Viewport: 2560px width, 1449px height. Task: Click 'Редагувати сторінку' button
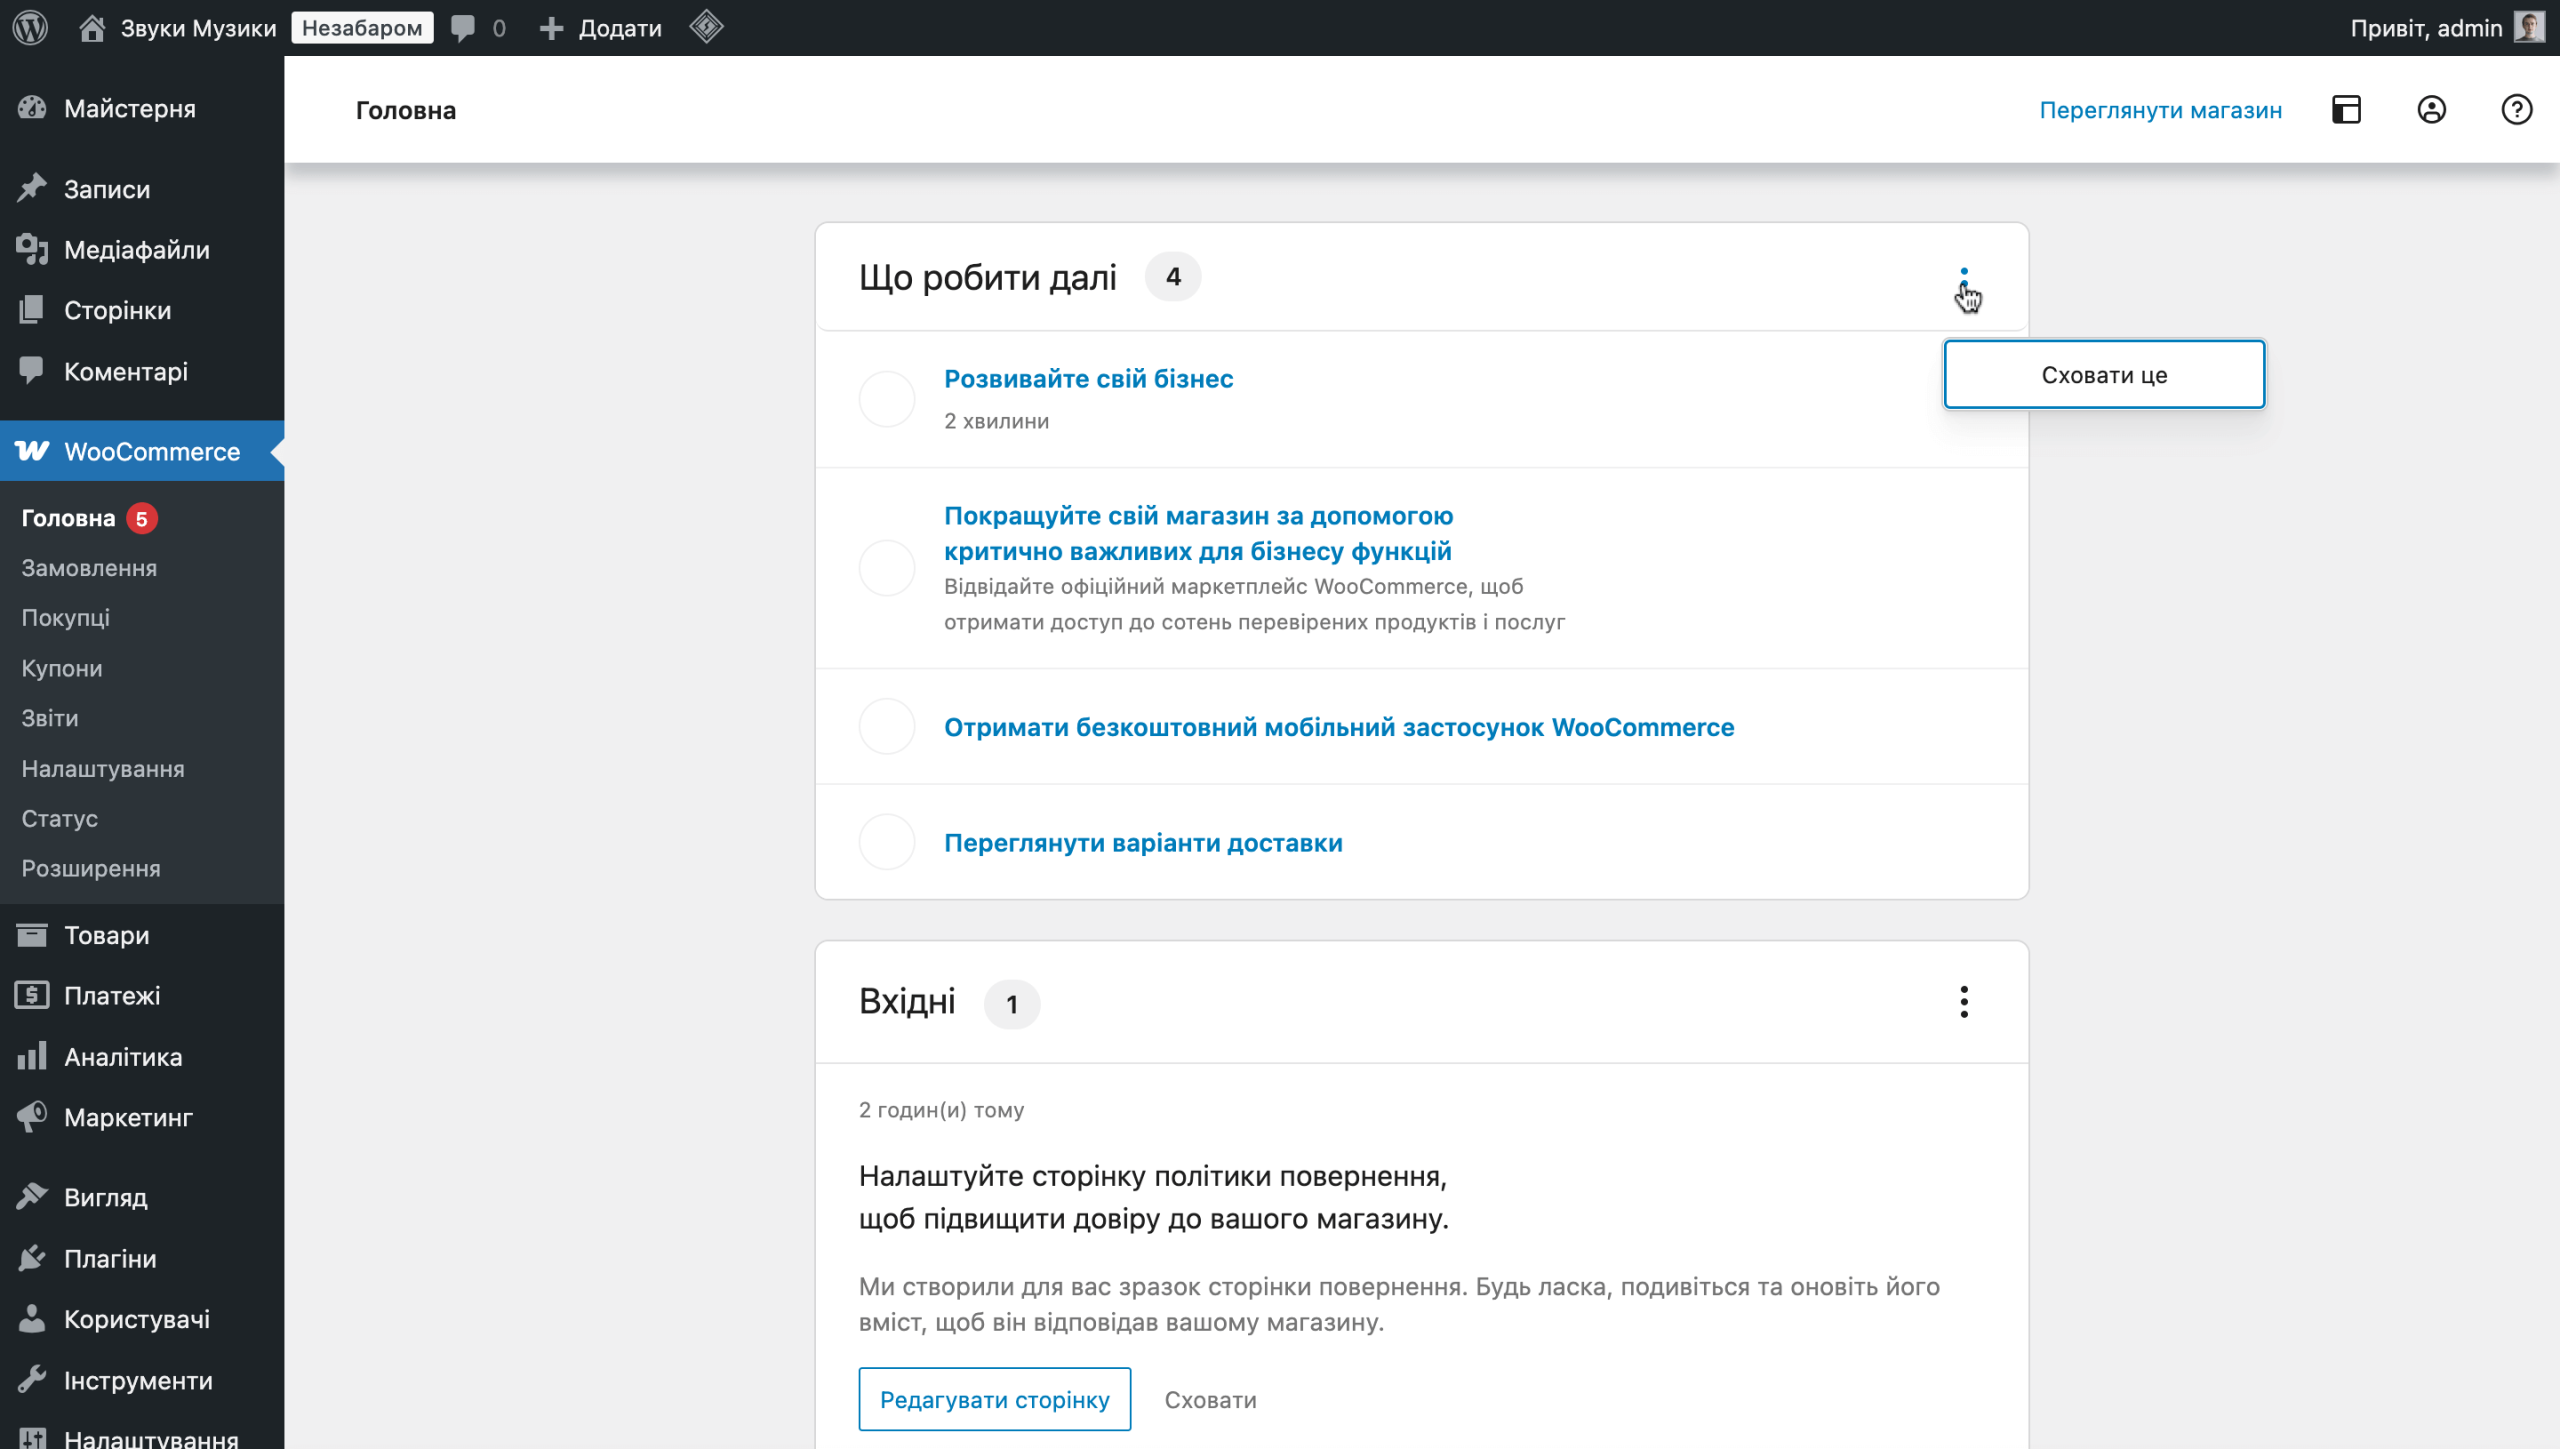click(994, 1399)
